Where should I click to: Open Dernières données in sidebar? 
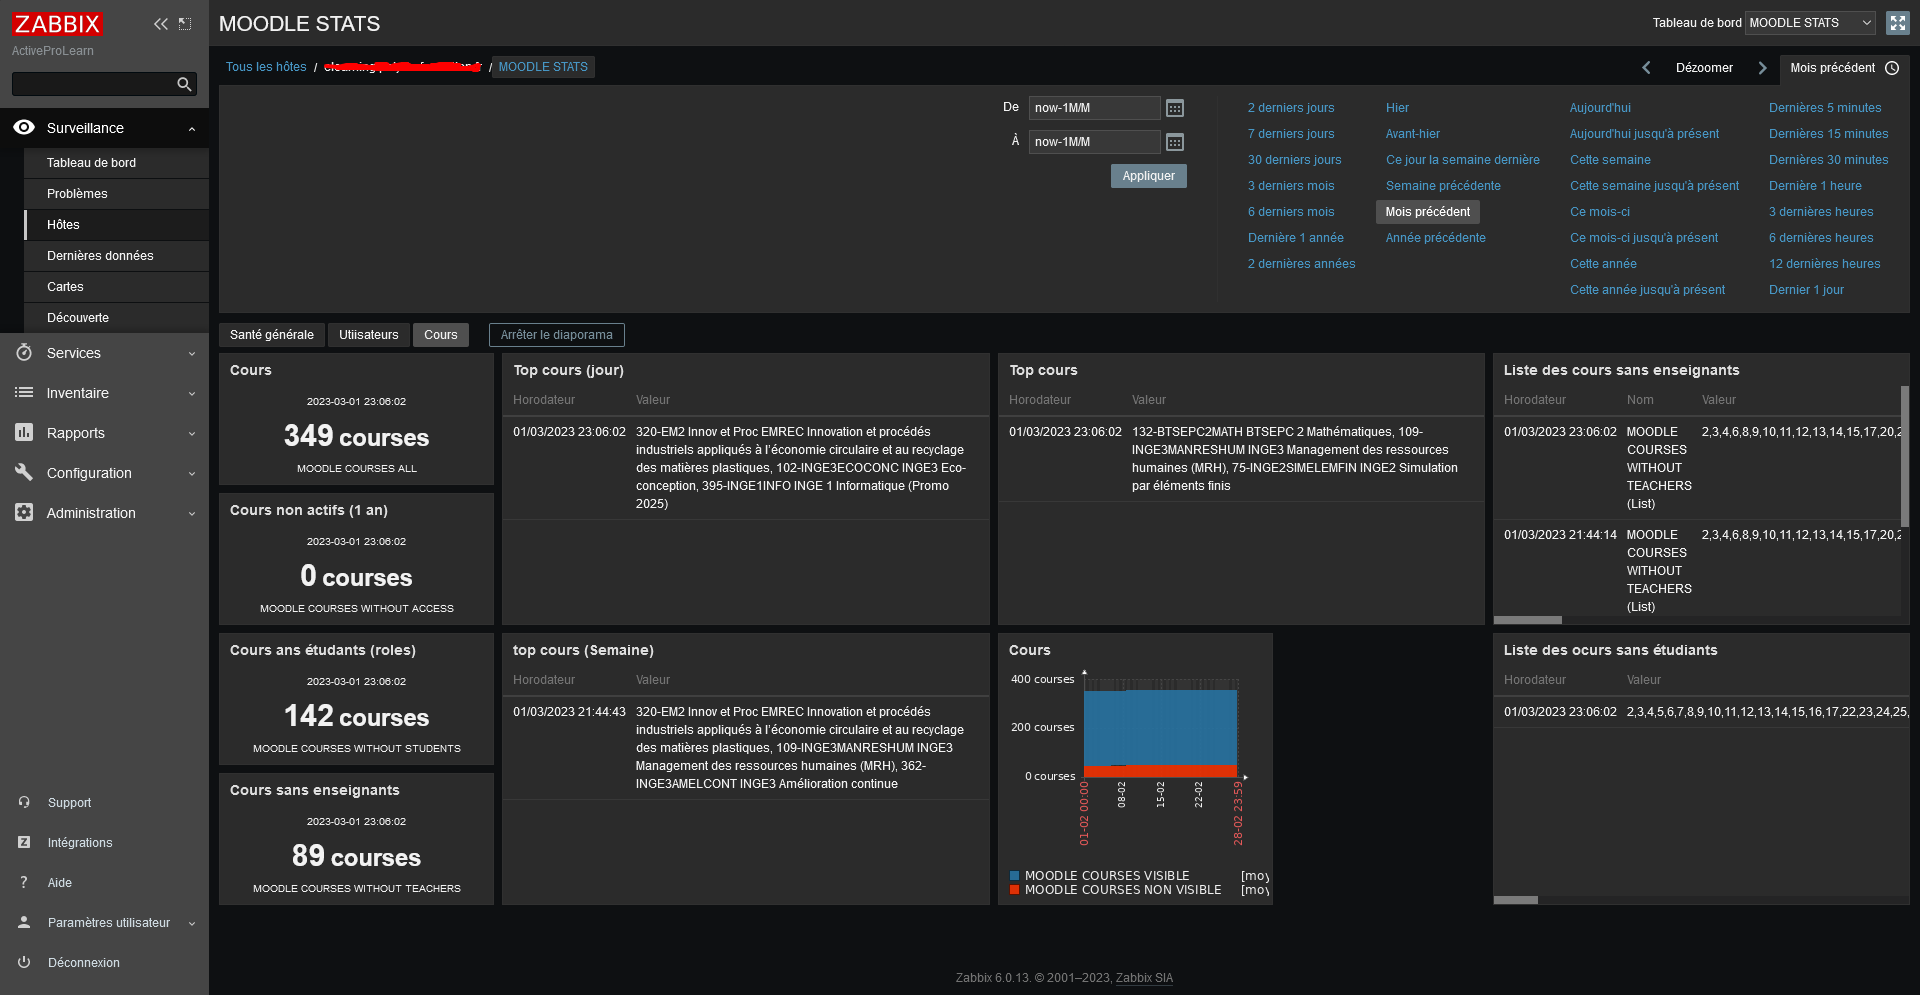100,256
